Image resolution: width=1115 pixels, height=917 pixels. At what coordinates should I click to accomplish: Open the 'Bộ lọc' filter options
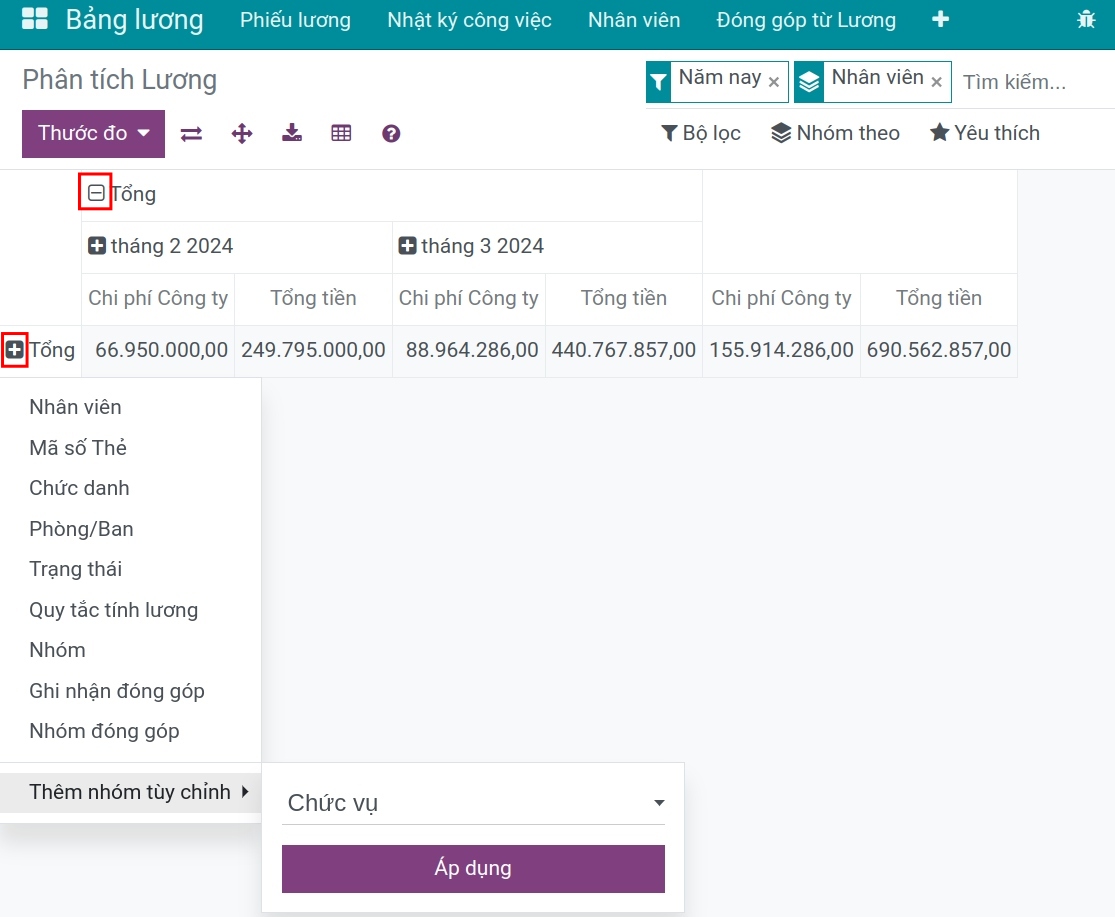coord(701,133)
